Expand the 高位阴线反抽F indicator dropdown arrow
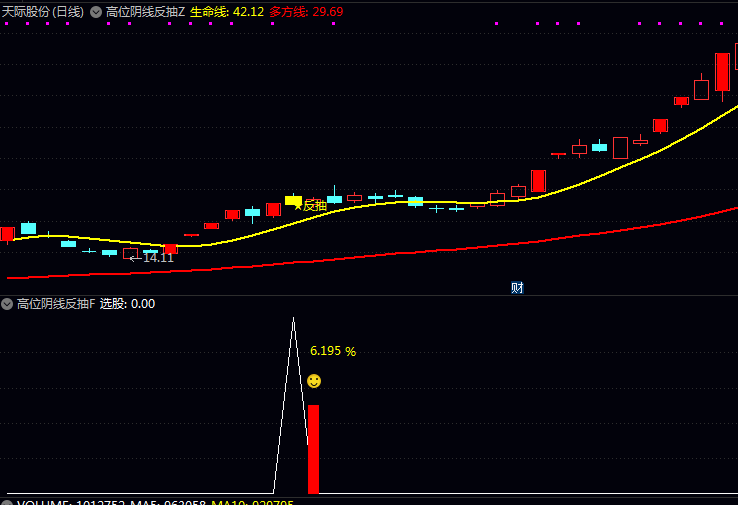The image size is (738, 505). point(7,304)
